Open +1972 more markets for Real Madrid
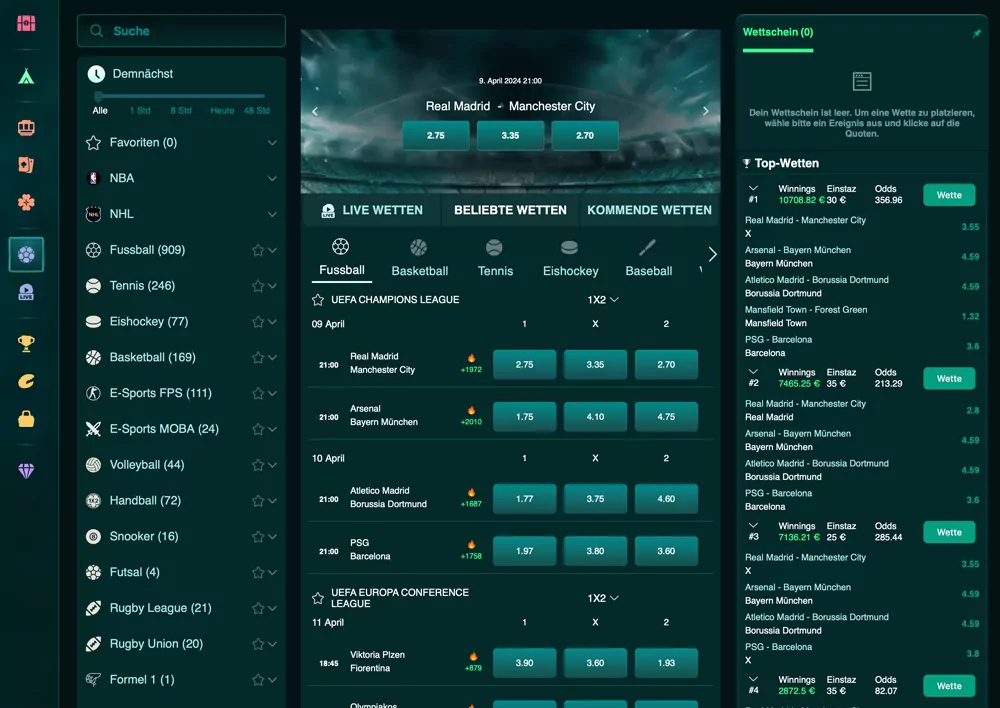Image resolution: width=1000 pixels, height=708 pixels. tap(471, 370)
